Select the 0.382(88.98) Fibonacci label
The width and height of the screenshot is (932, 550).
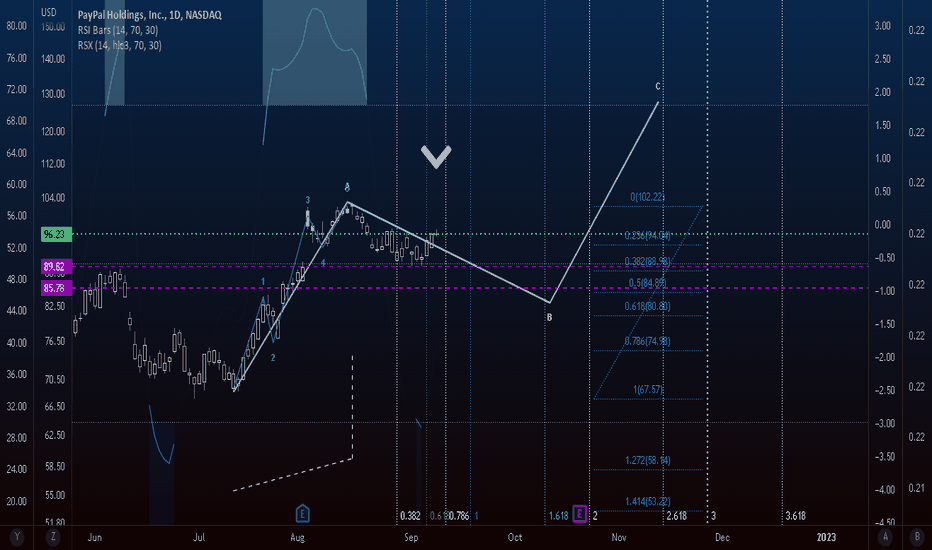[x=647, y=262]
